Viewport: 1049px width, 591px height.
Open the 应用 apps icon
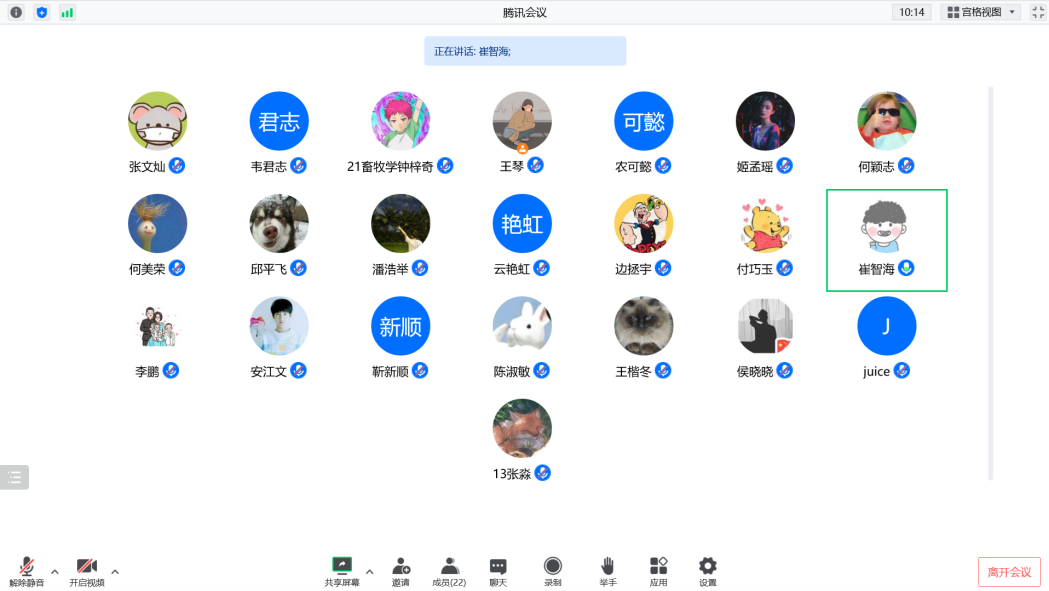[658, 572]
